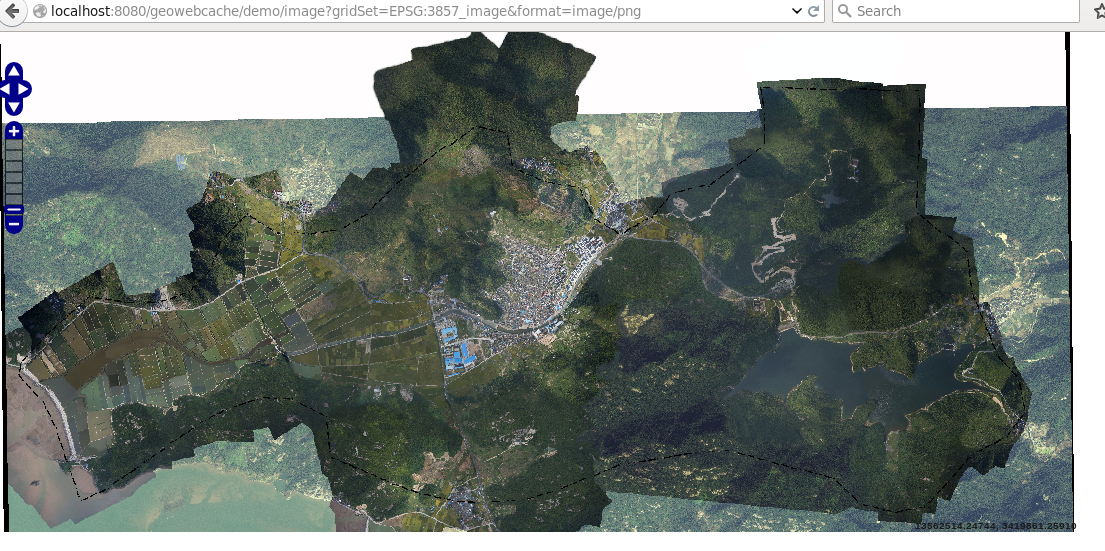Zoom in with the plus button
Screen dimensions: 1105x551
pos(14,131)
